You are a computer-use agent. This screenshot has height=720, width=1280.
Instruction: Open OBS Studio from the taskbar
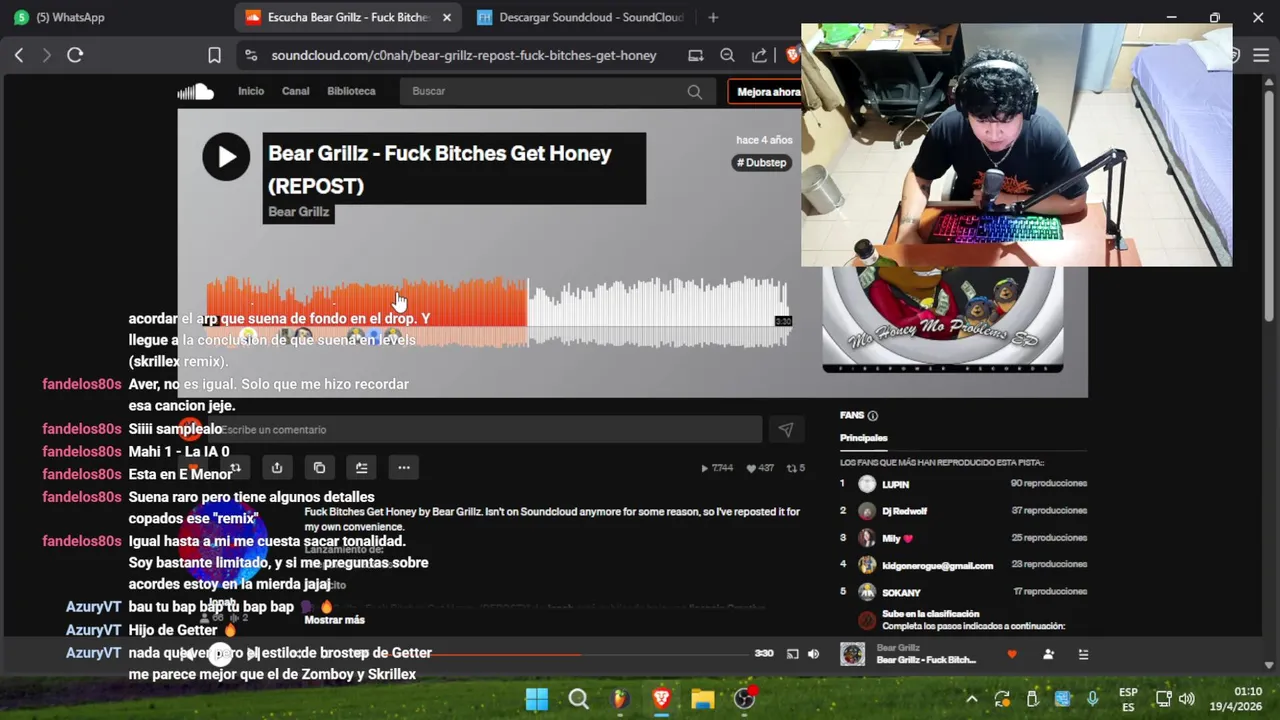(744, 699)
